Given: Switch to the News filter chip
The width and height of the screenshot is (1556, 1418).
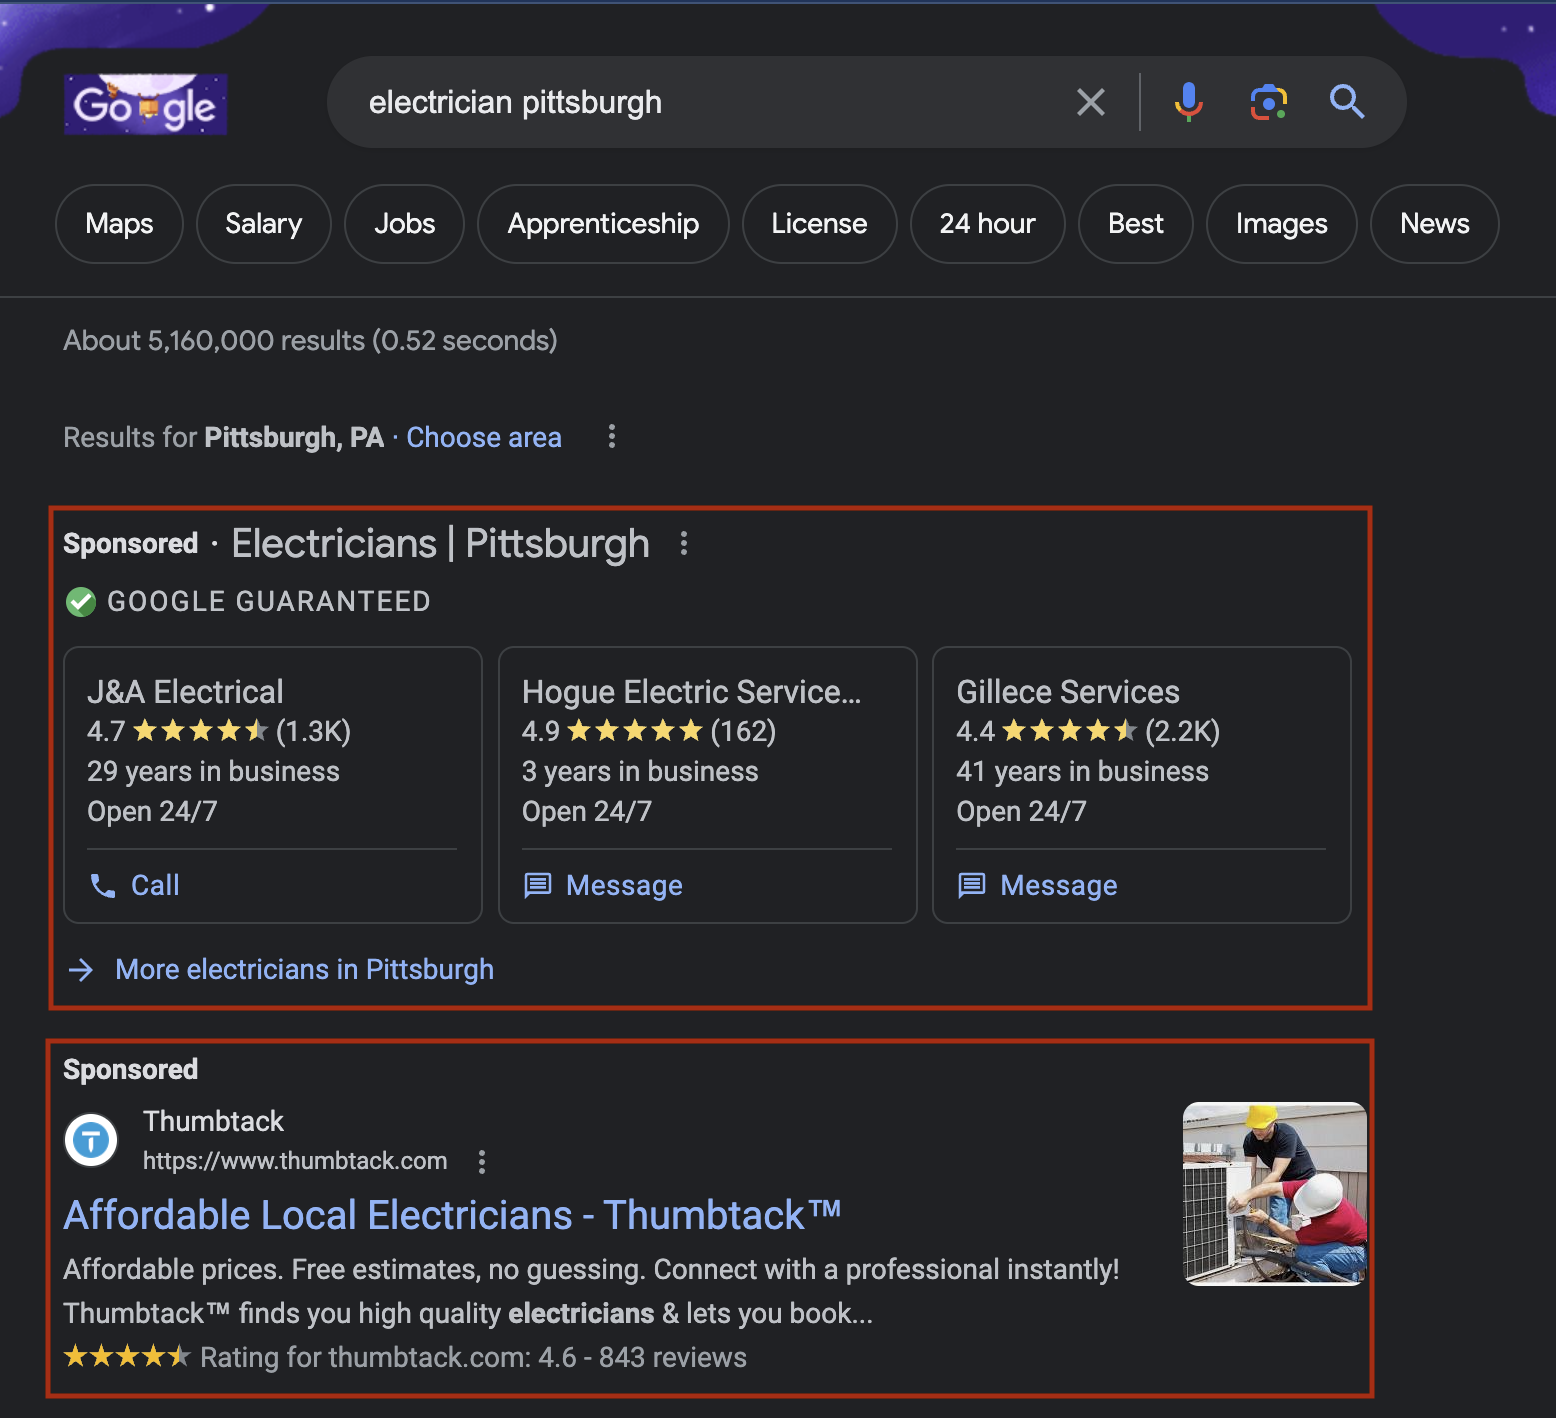Looking at the screenshot, I should [x=1435, y=224].
